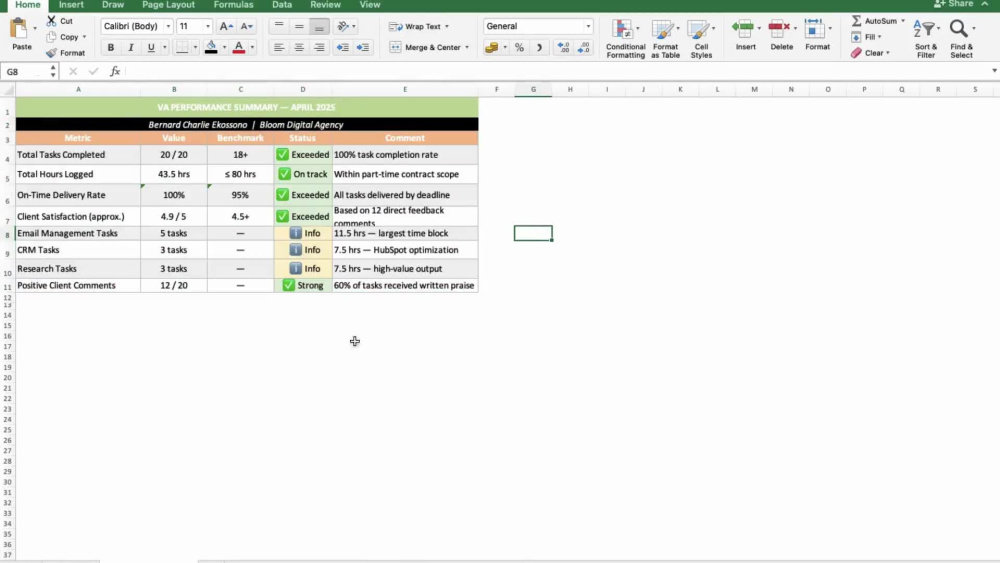This screenshot has width=1000, height=563.
Task: Increase the indent
Action: [363, 47]
